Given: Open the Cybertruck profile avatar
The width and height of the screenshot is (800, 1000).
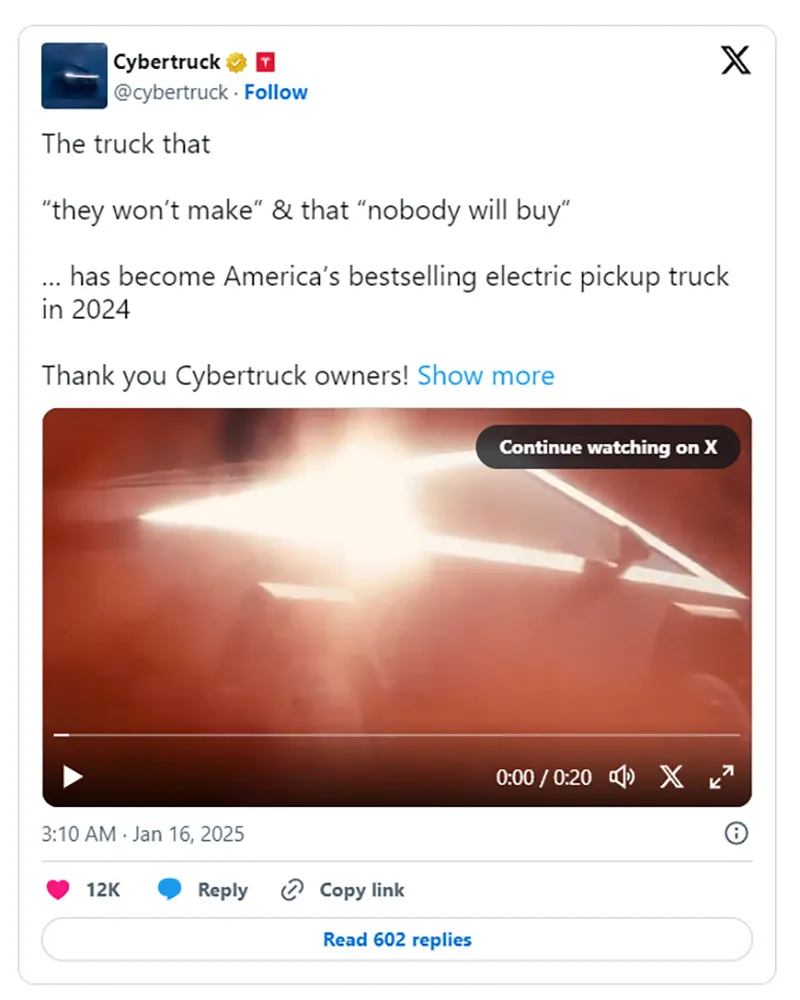Looking at the screenshot, I should point(74,76).
